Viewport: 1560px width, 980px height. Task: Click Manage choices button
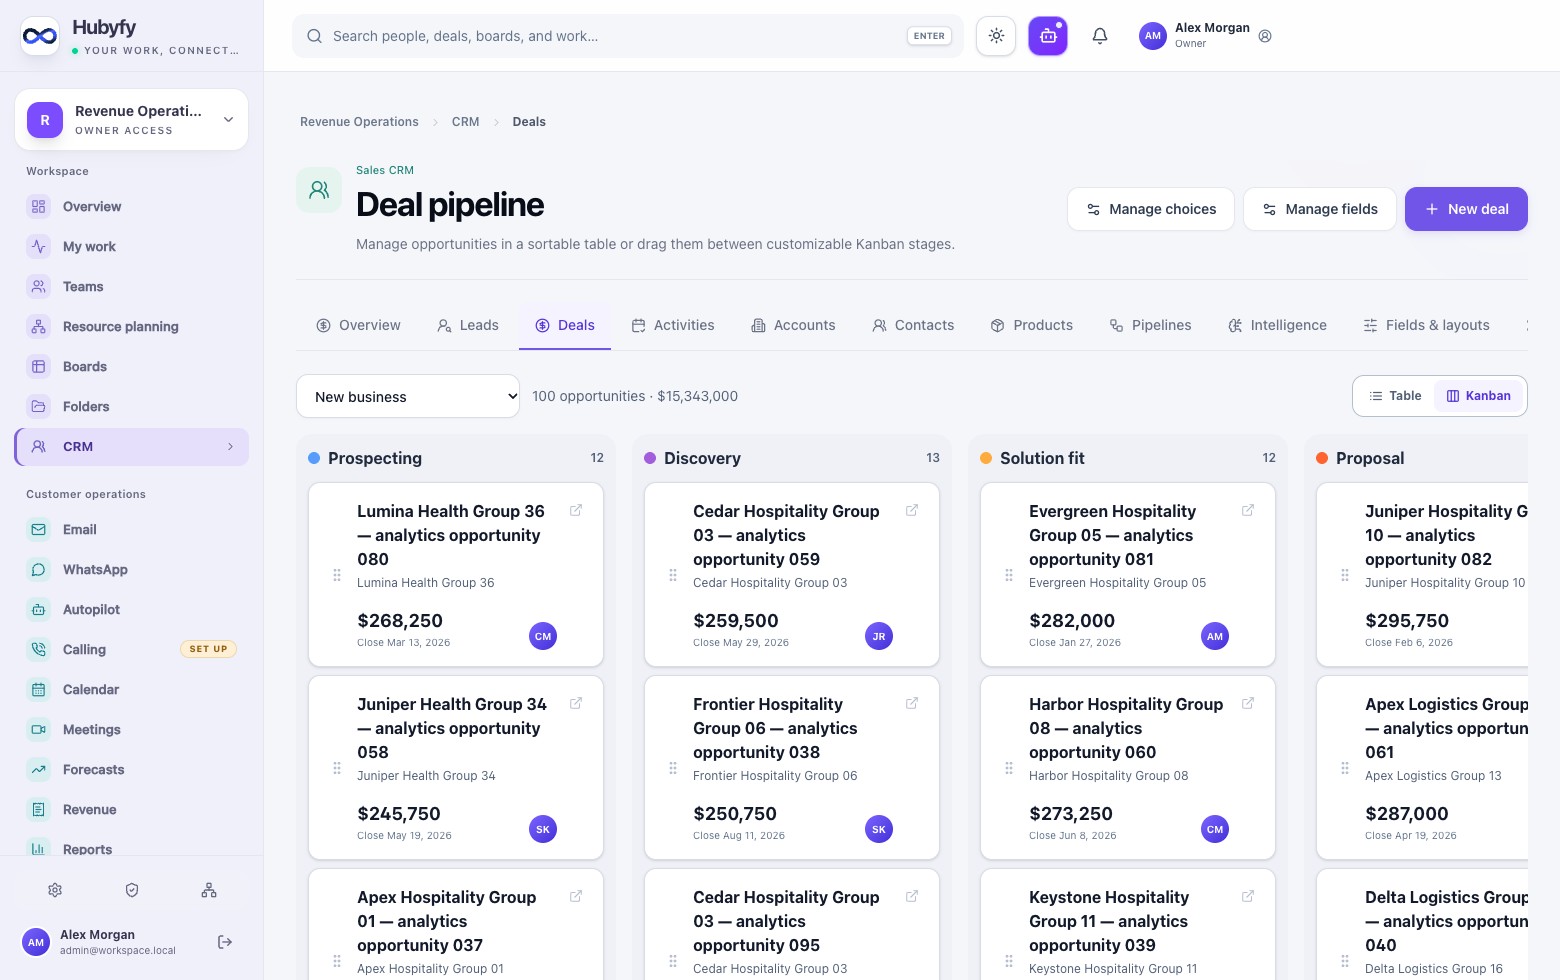pyautogui.click(x=1151, y=209)
